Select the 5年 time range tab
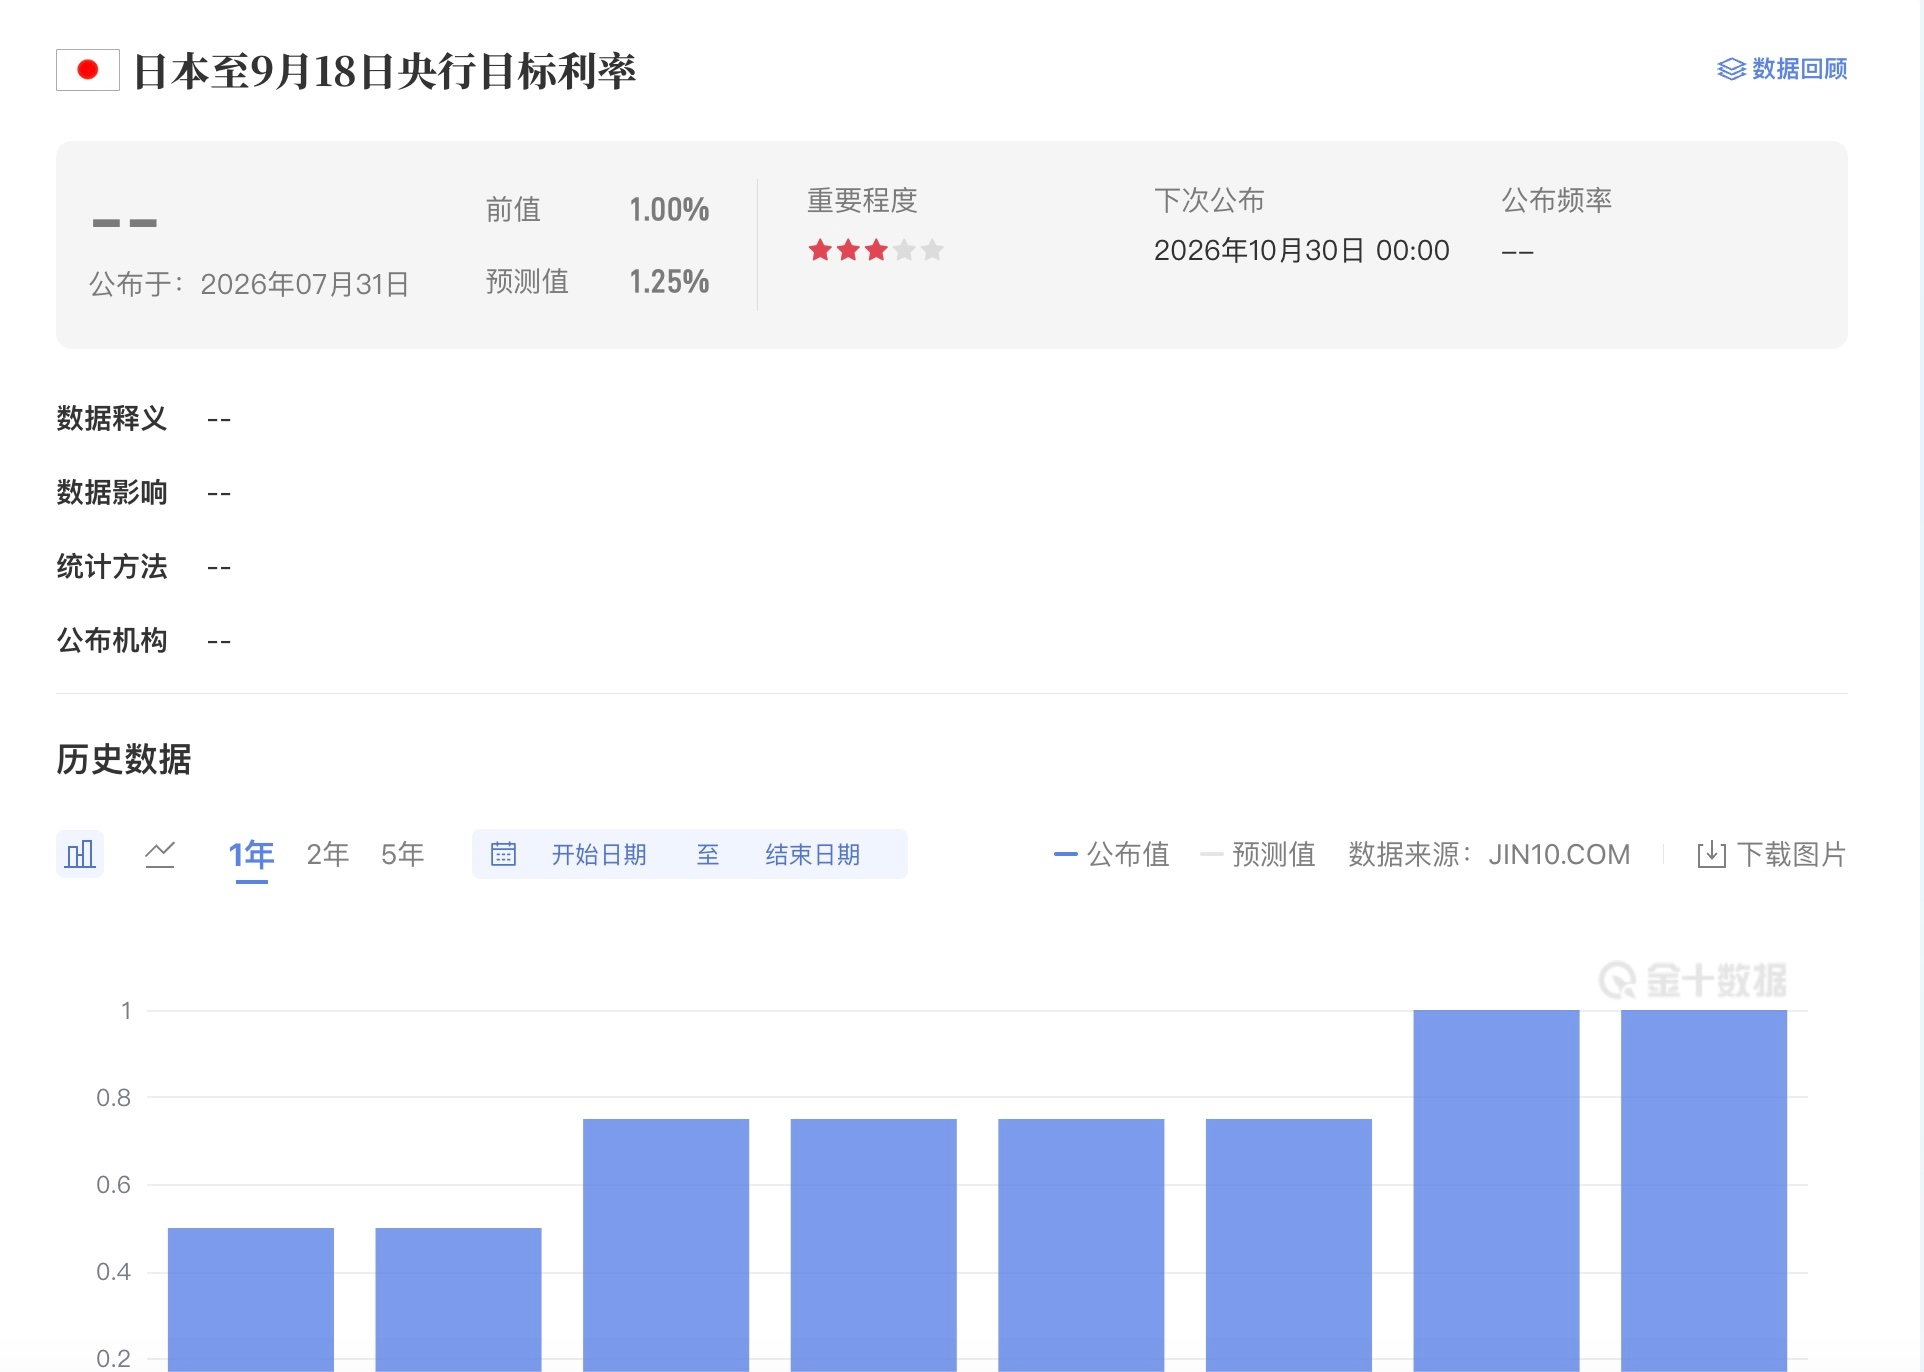The width and height of the screenshot is (1924, 1372). pyautogui.click(x=403, y=854)
